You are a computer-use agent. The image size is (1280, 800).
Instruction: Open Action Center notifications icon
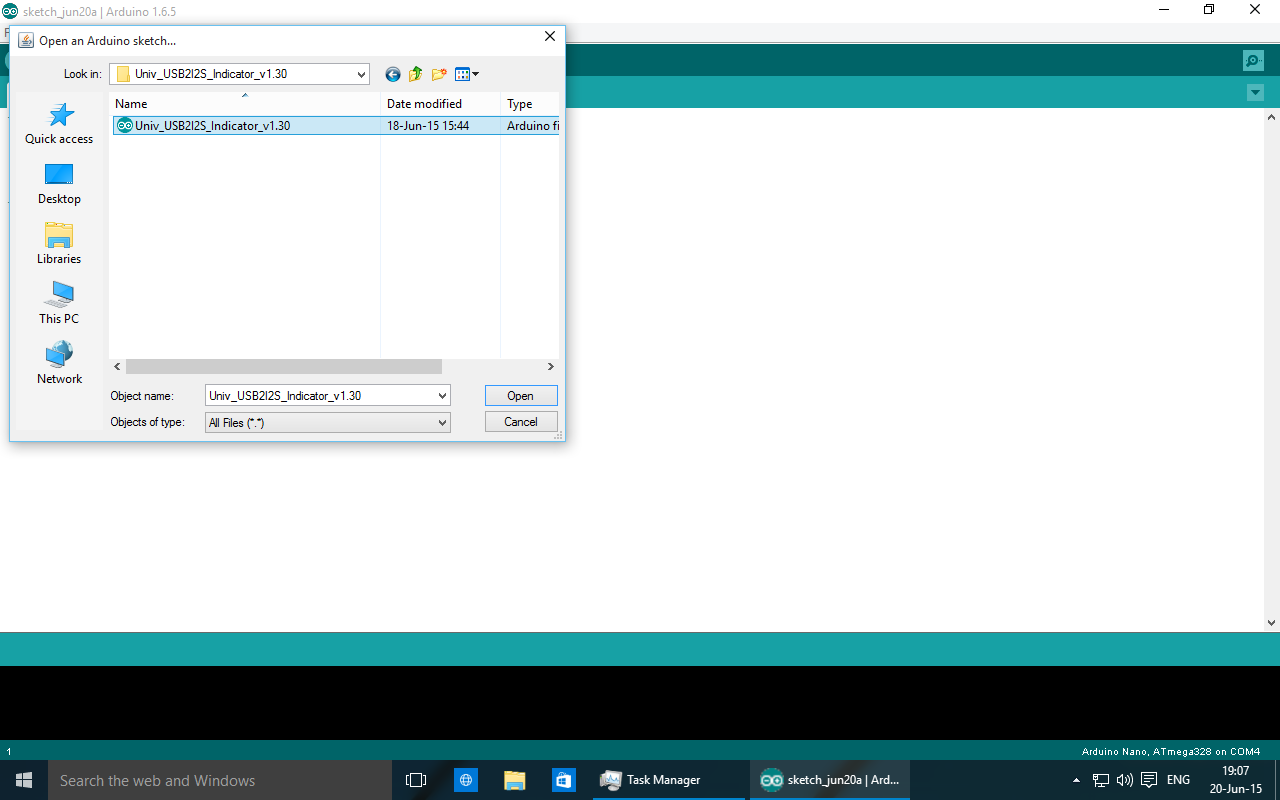[1149, 780]
